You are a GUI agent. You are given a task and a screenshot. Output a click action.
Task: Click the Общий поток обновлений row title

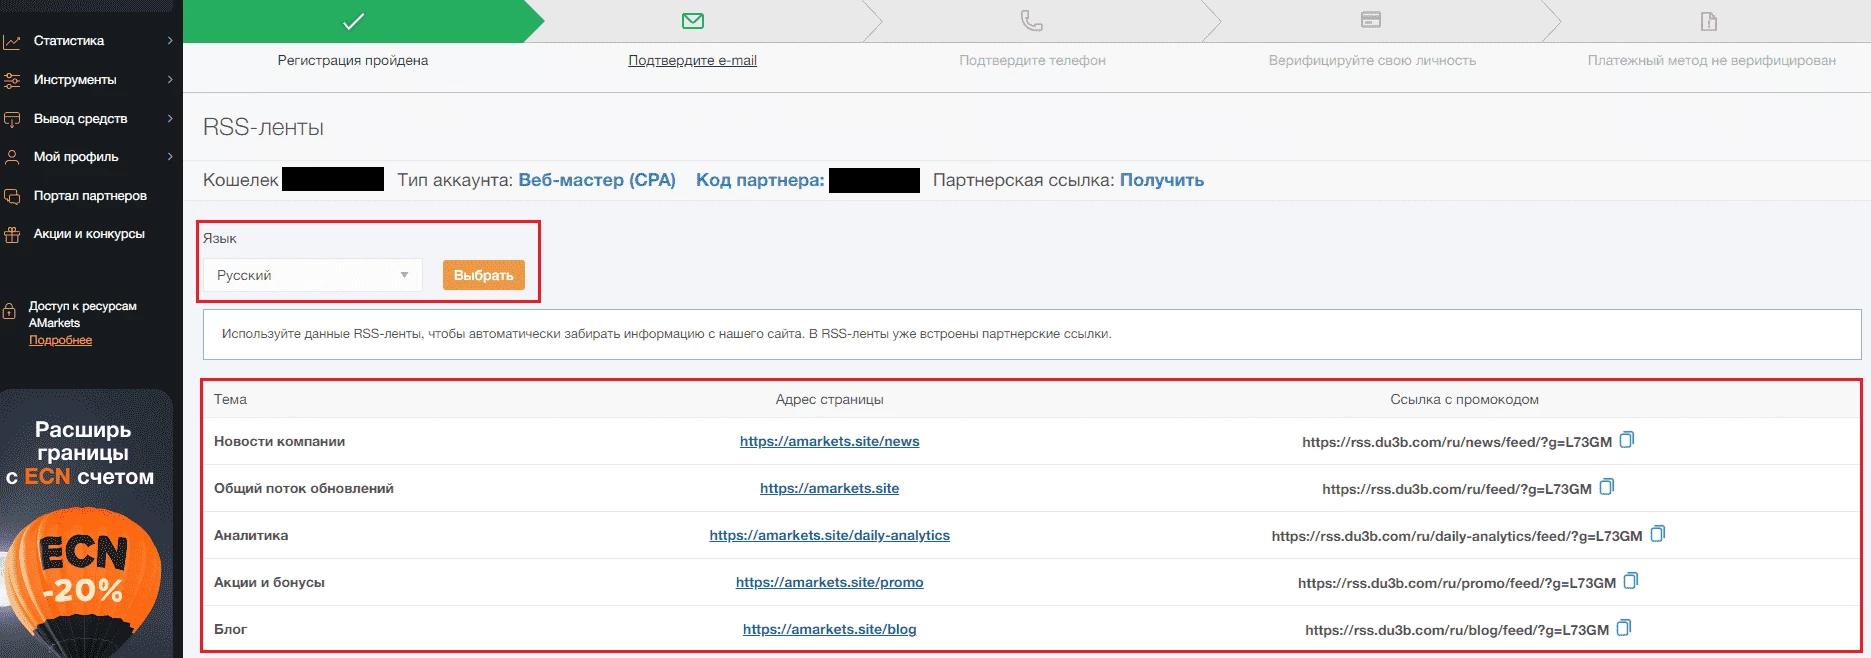304,488
